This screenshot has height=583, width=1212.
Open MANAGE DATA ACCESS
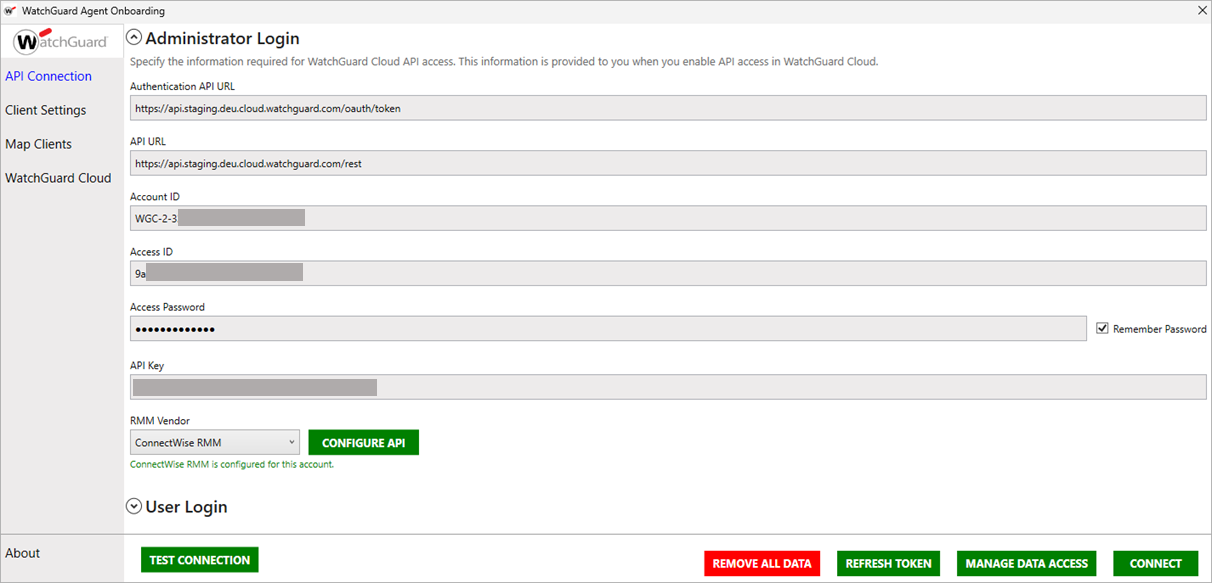point(1026,563)
